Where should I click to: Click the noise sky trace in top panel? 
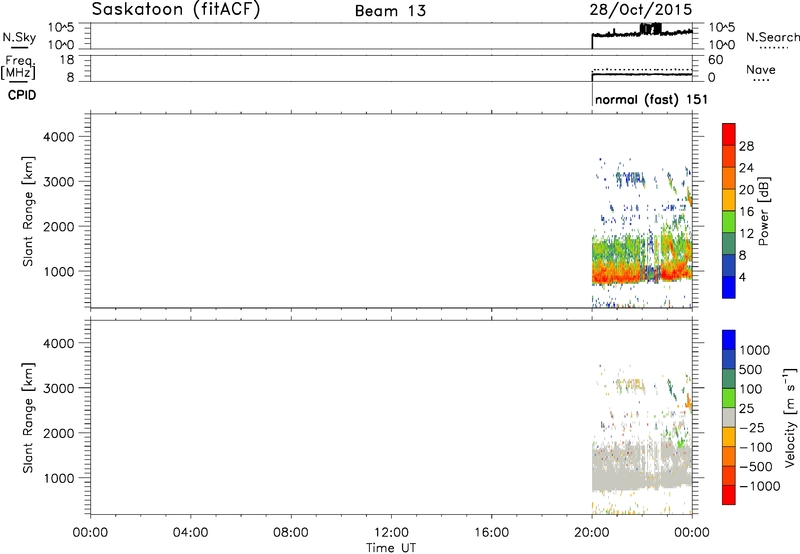click(642, 33)
